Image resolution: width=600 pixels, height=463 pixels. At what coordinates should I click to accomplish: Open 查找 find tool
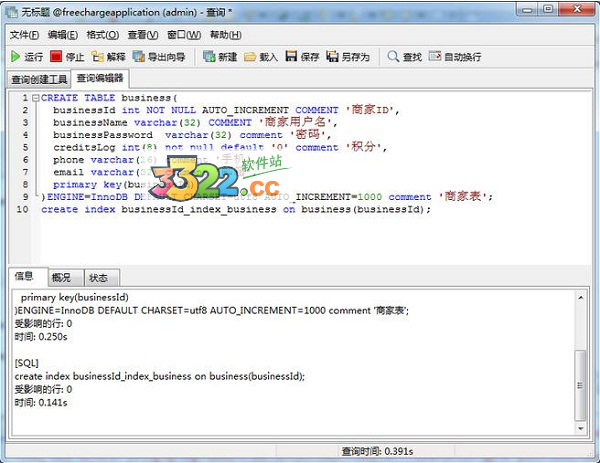(x=405, y=57)
